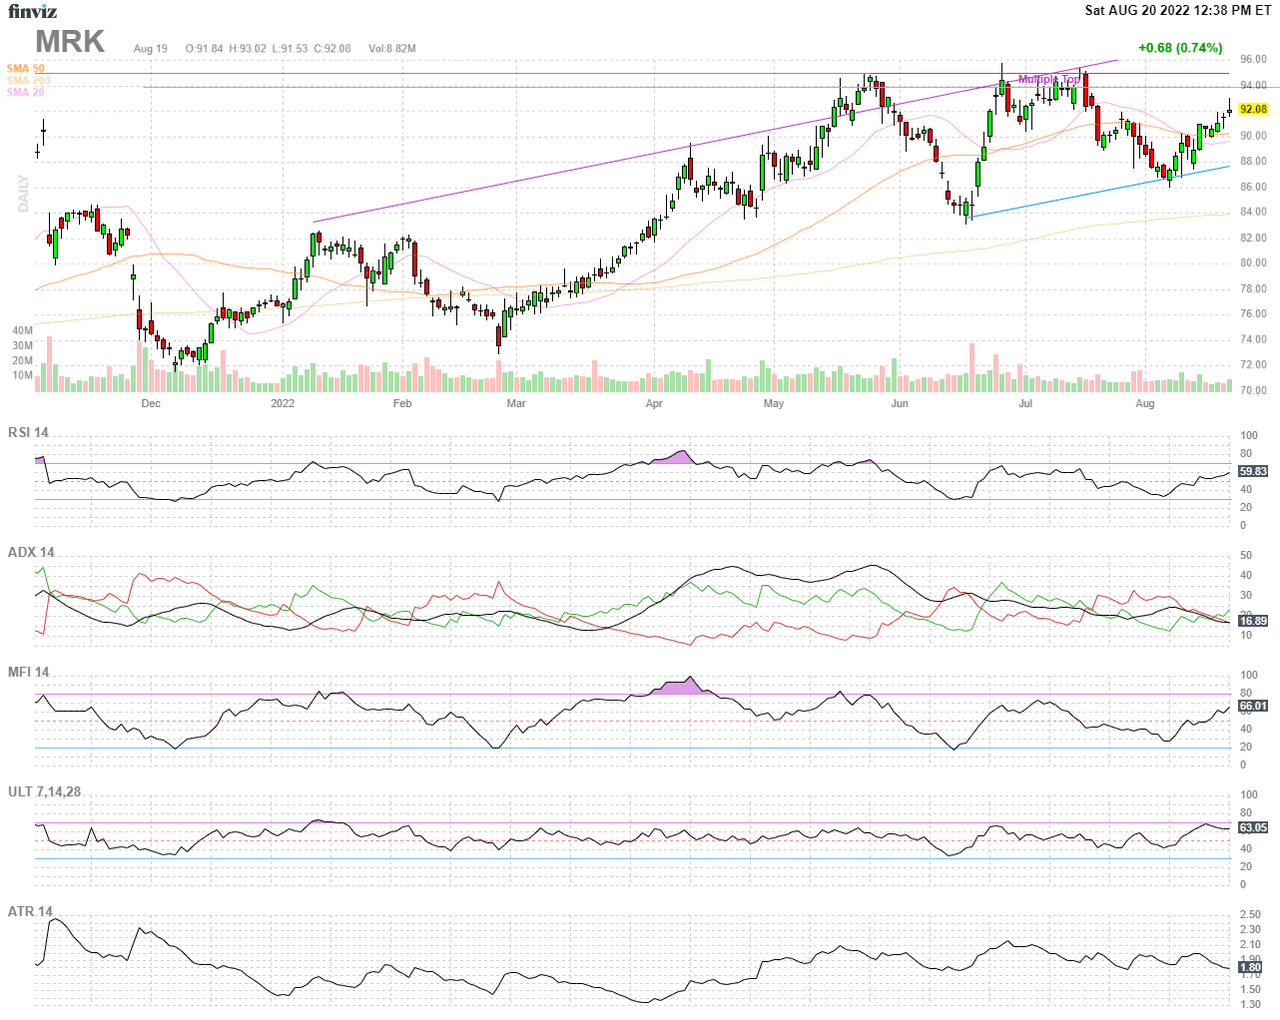Click the 'Mar' month axis label

tap(516, 404)
